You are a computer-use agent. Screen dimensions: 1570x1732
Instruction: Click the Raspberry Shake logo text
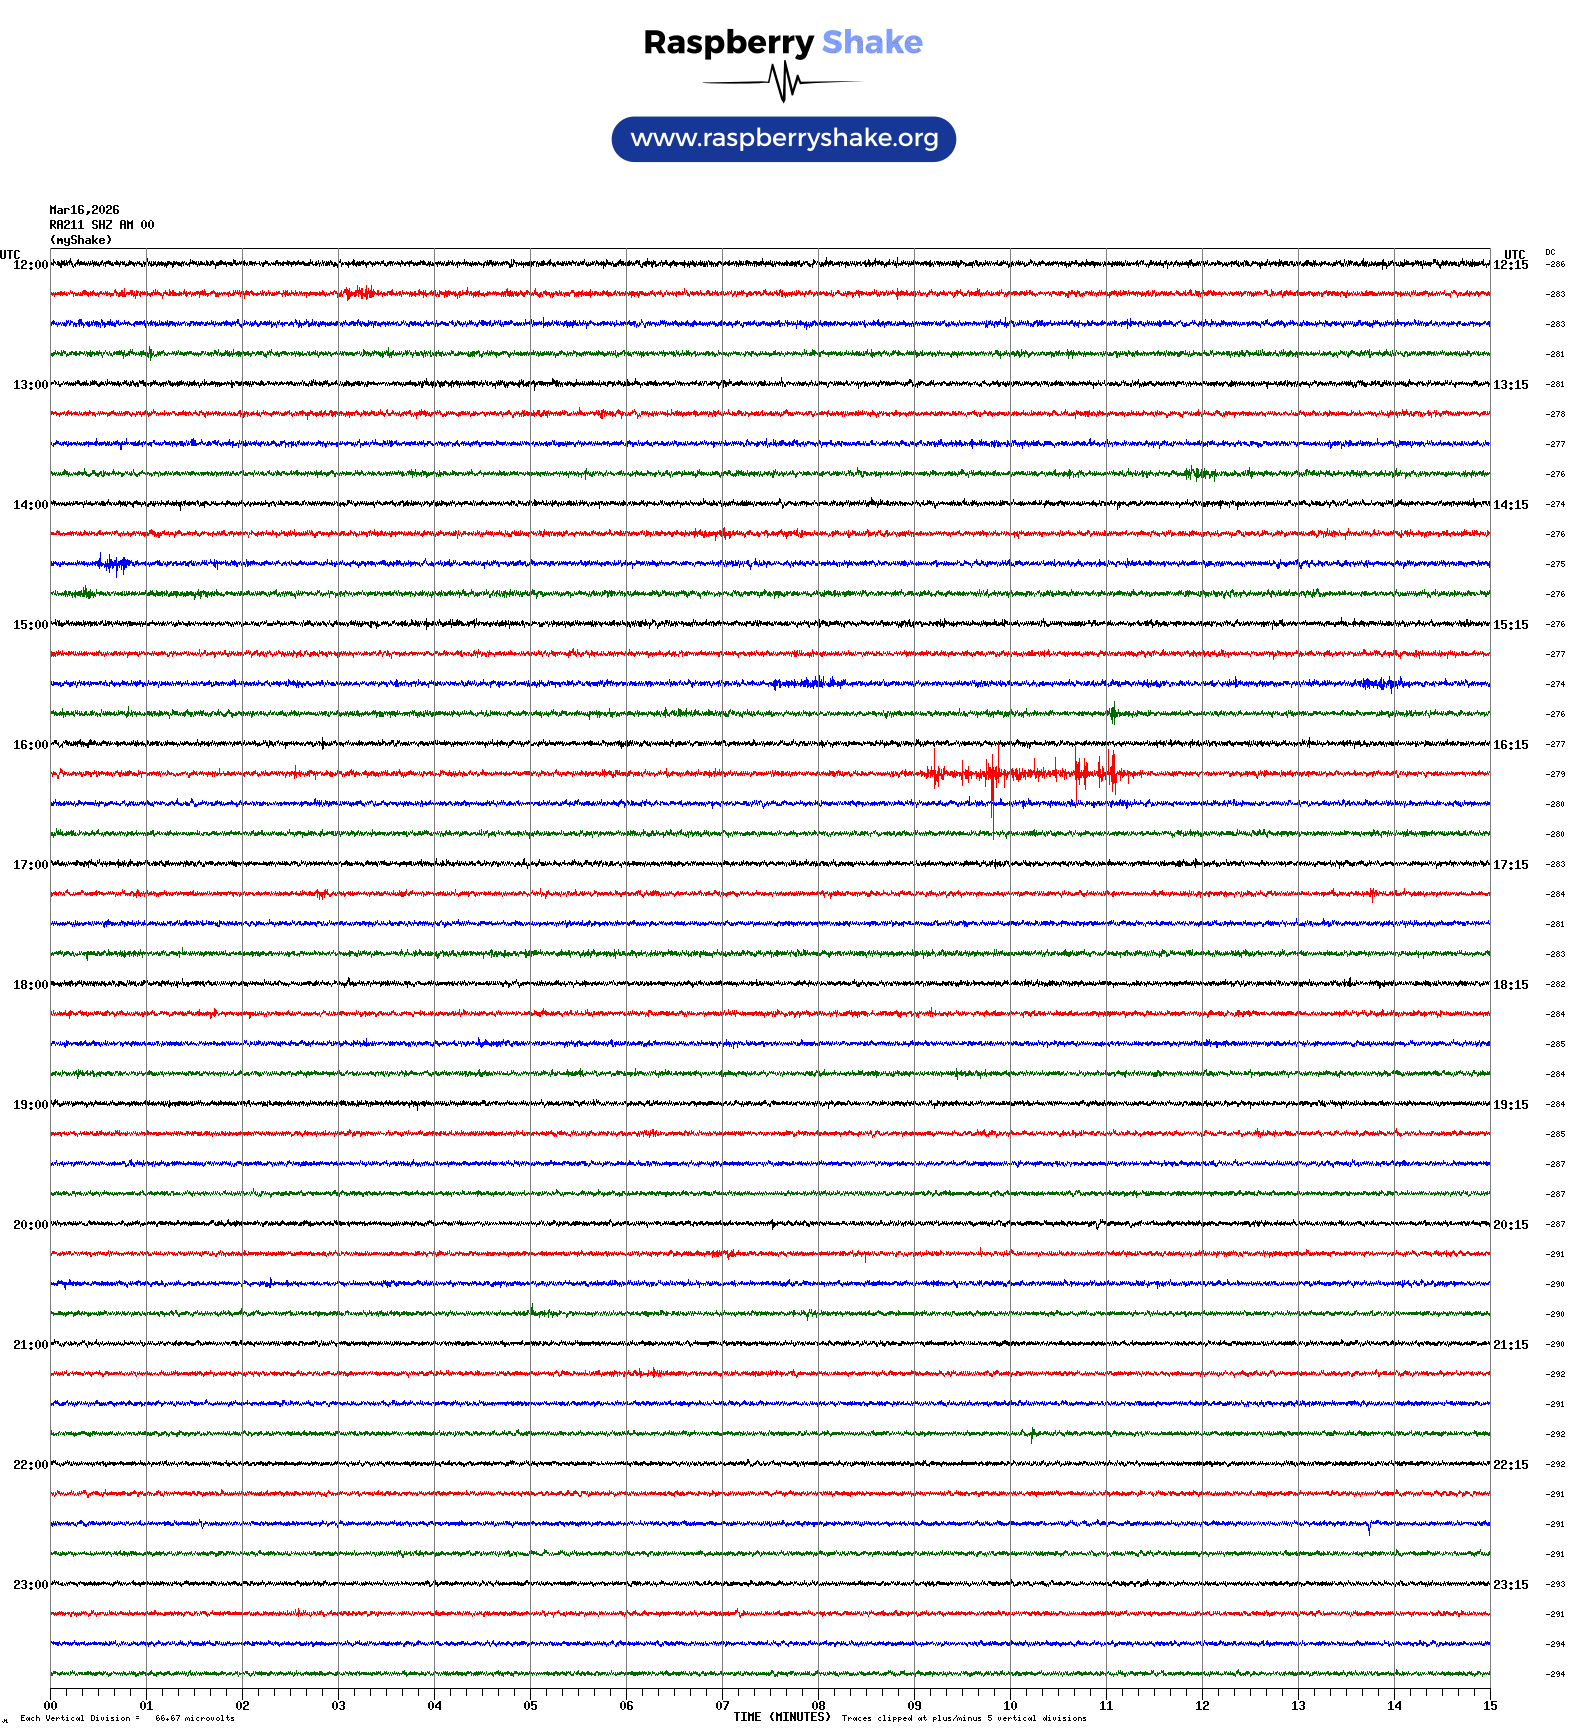pos(782,42)
